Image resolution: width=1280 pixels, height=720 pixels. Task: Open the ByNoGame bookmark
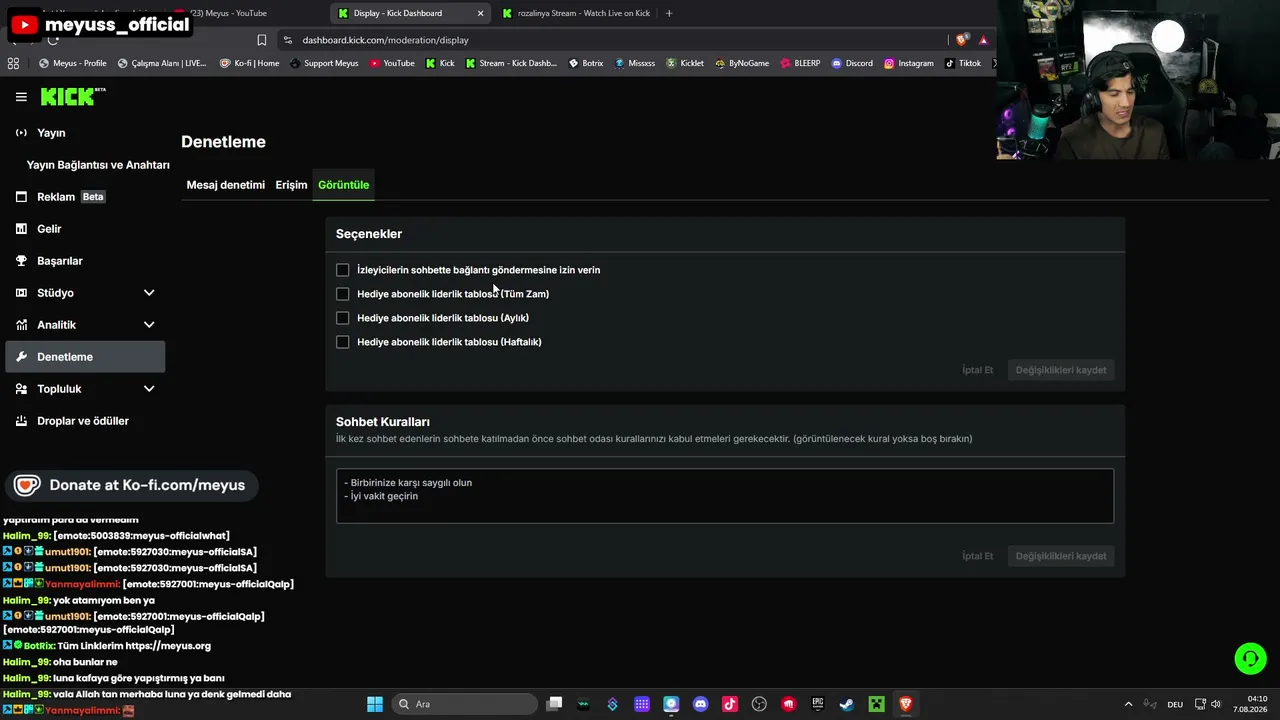[741, 63]
